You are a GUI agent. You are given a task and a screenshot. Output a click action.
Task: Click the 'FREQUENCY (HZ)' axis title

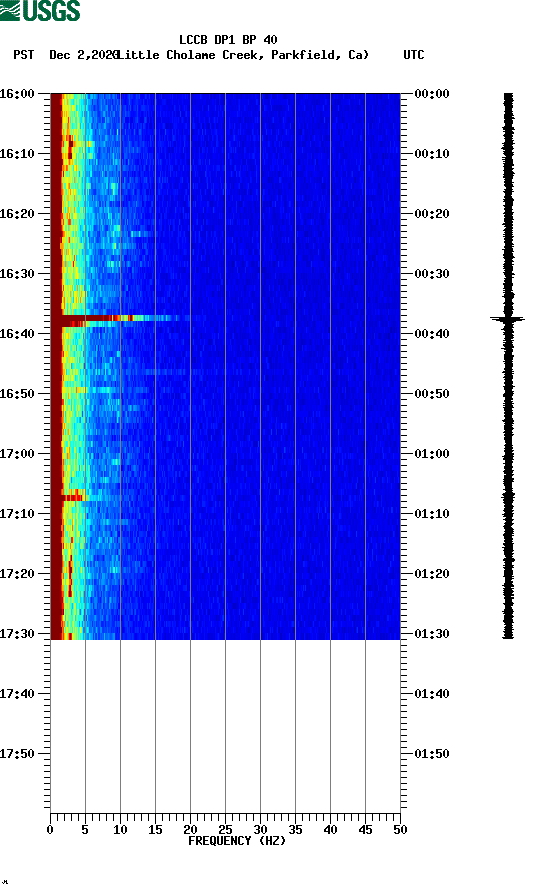(x=237, y=841)
